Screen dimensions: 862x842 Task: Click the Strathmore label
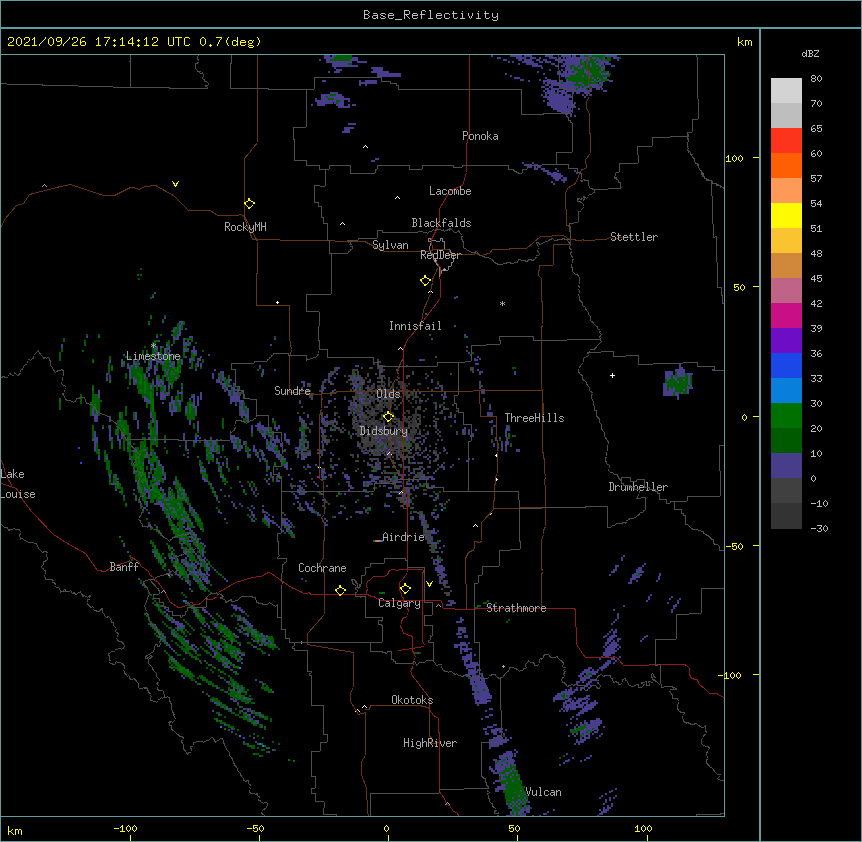(x=516, y=608)
